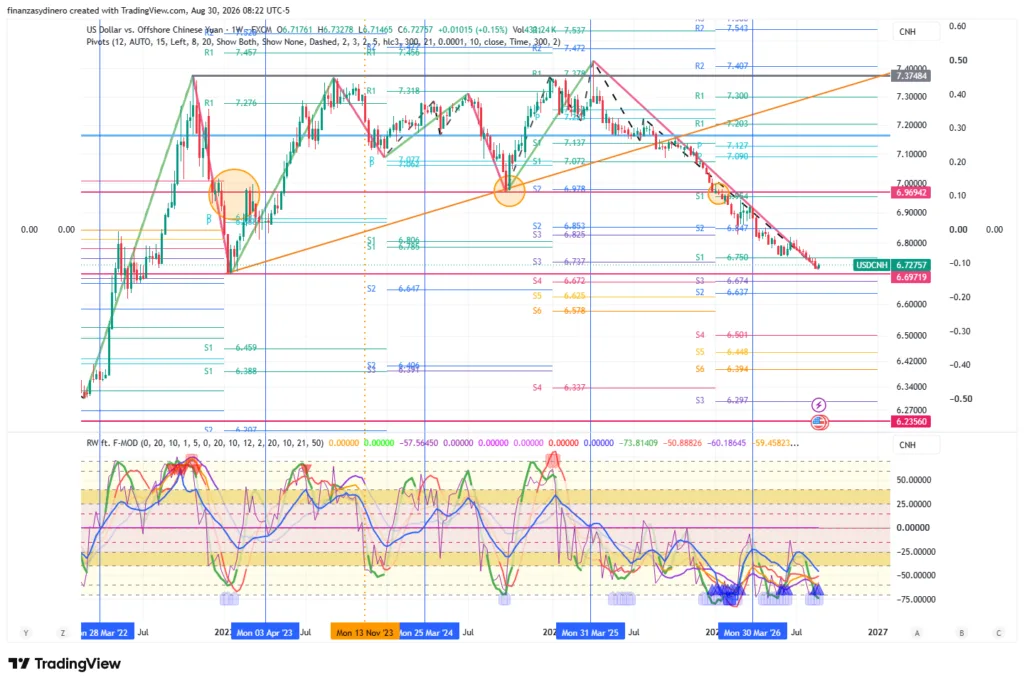Click the pink 6.96942 price label
1024x685 pixels.
[x=911, y=193]
